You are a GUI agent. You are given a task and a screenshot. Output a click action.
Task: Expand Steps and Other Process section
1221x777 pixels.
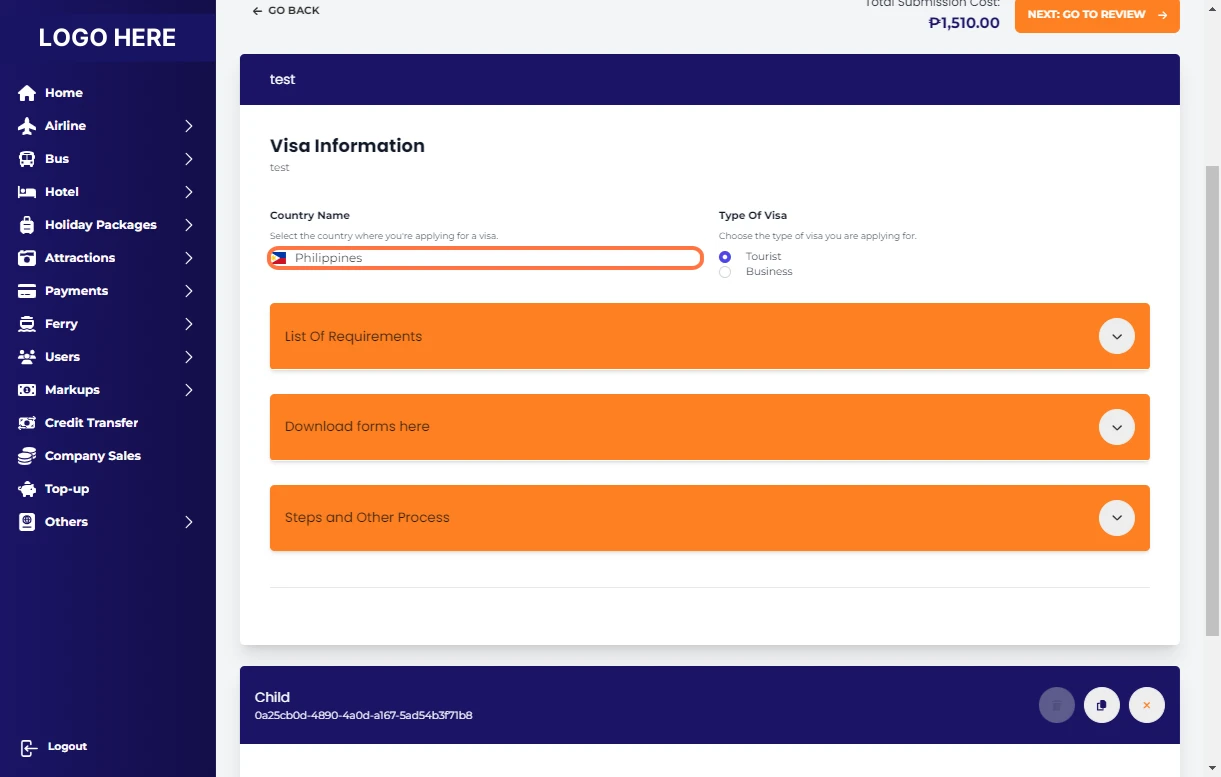(1116, 518)
